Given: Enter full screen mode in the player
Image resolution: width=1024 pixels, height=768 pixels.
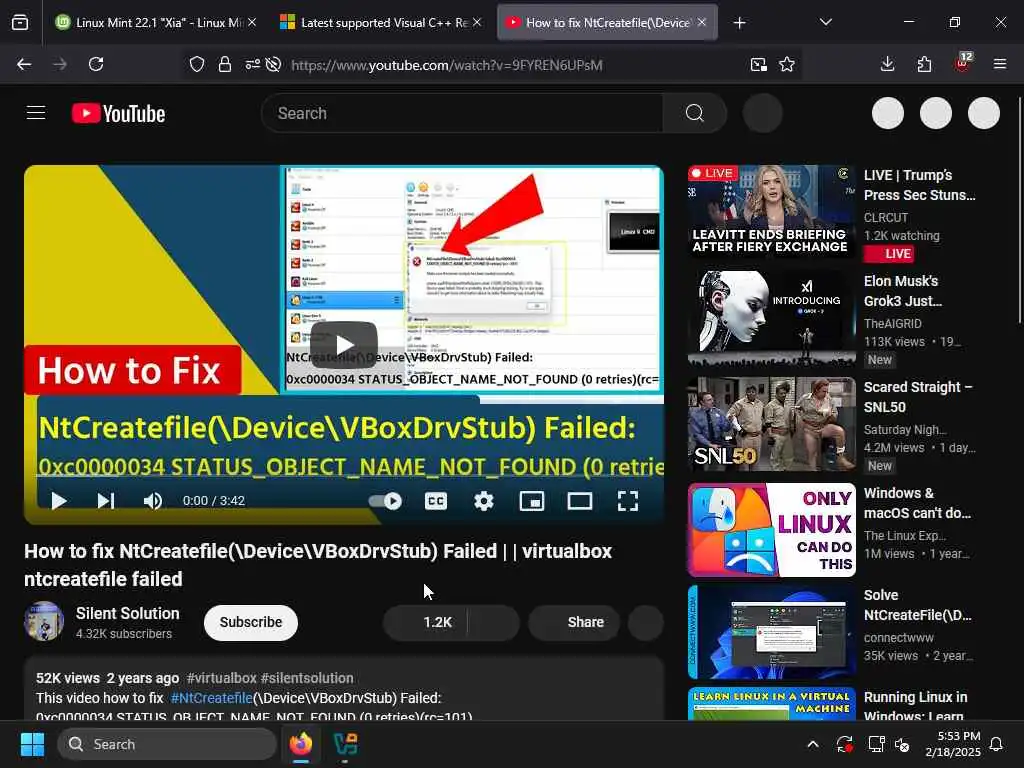Looking at the screenshot, I should tap(628, 501).
